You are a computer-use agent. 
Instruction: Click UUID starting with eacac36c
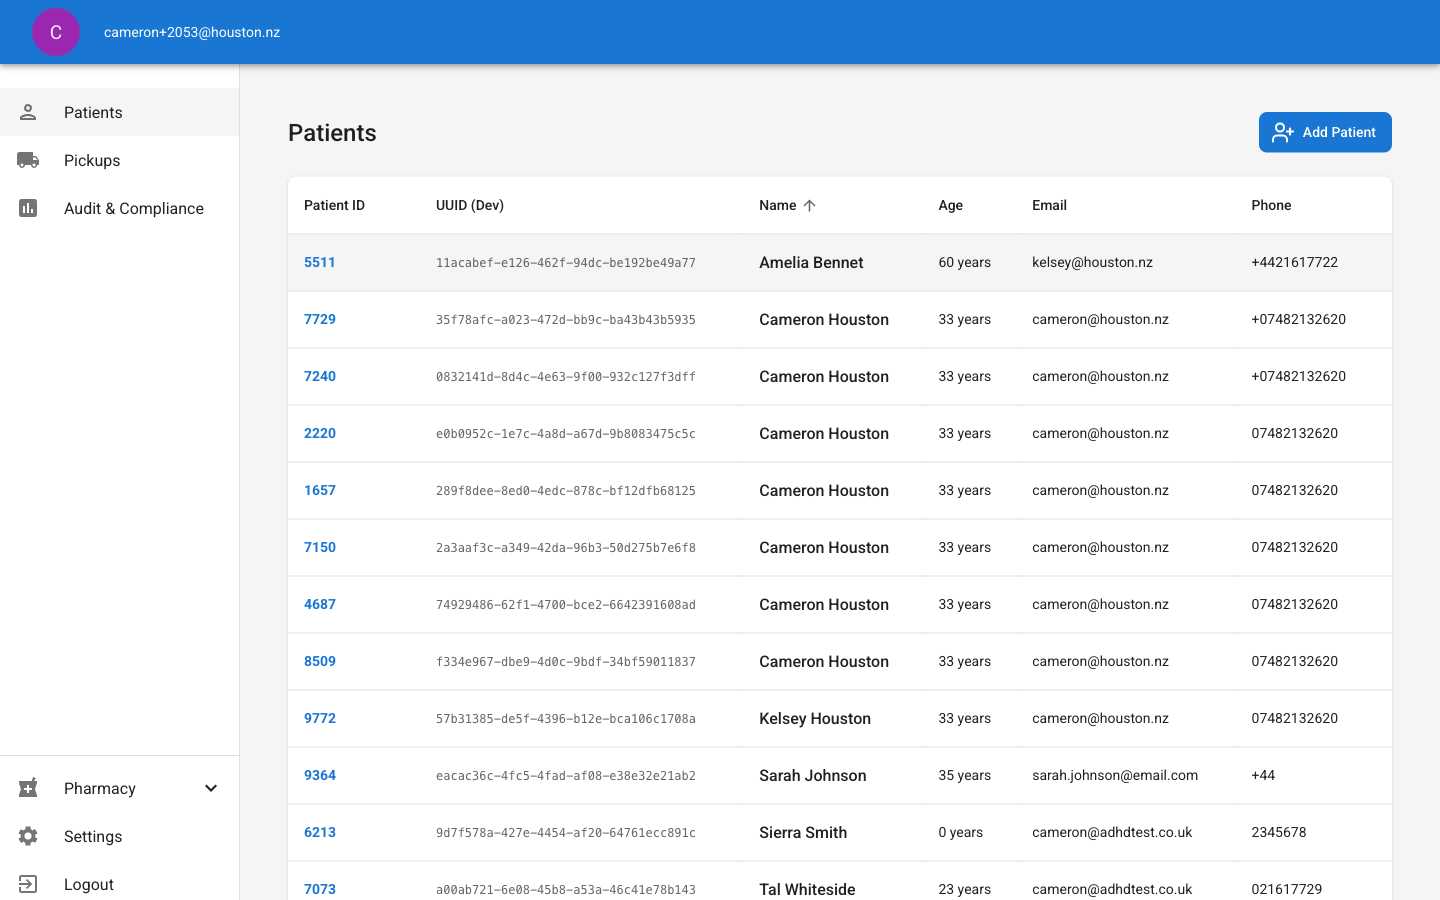point(566,776)
